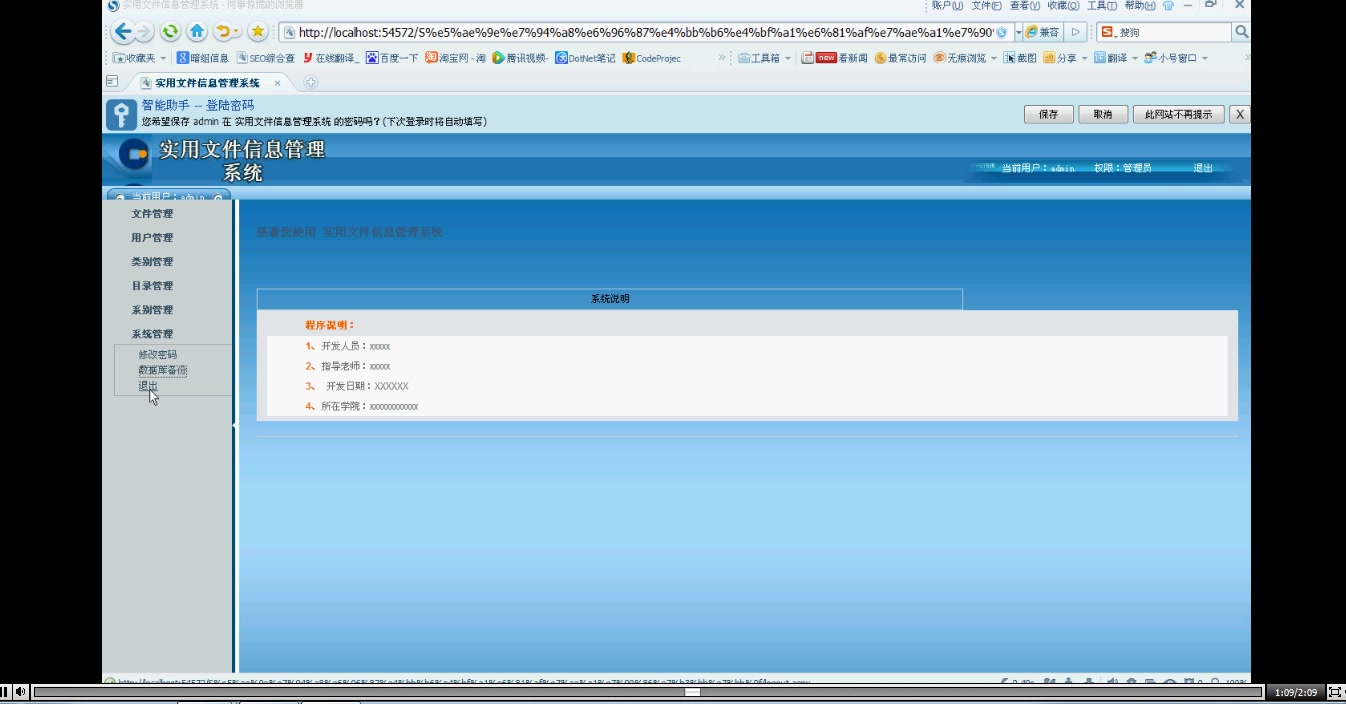Mute the speaker icon at bottom left

tap(22, 692)
